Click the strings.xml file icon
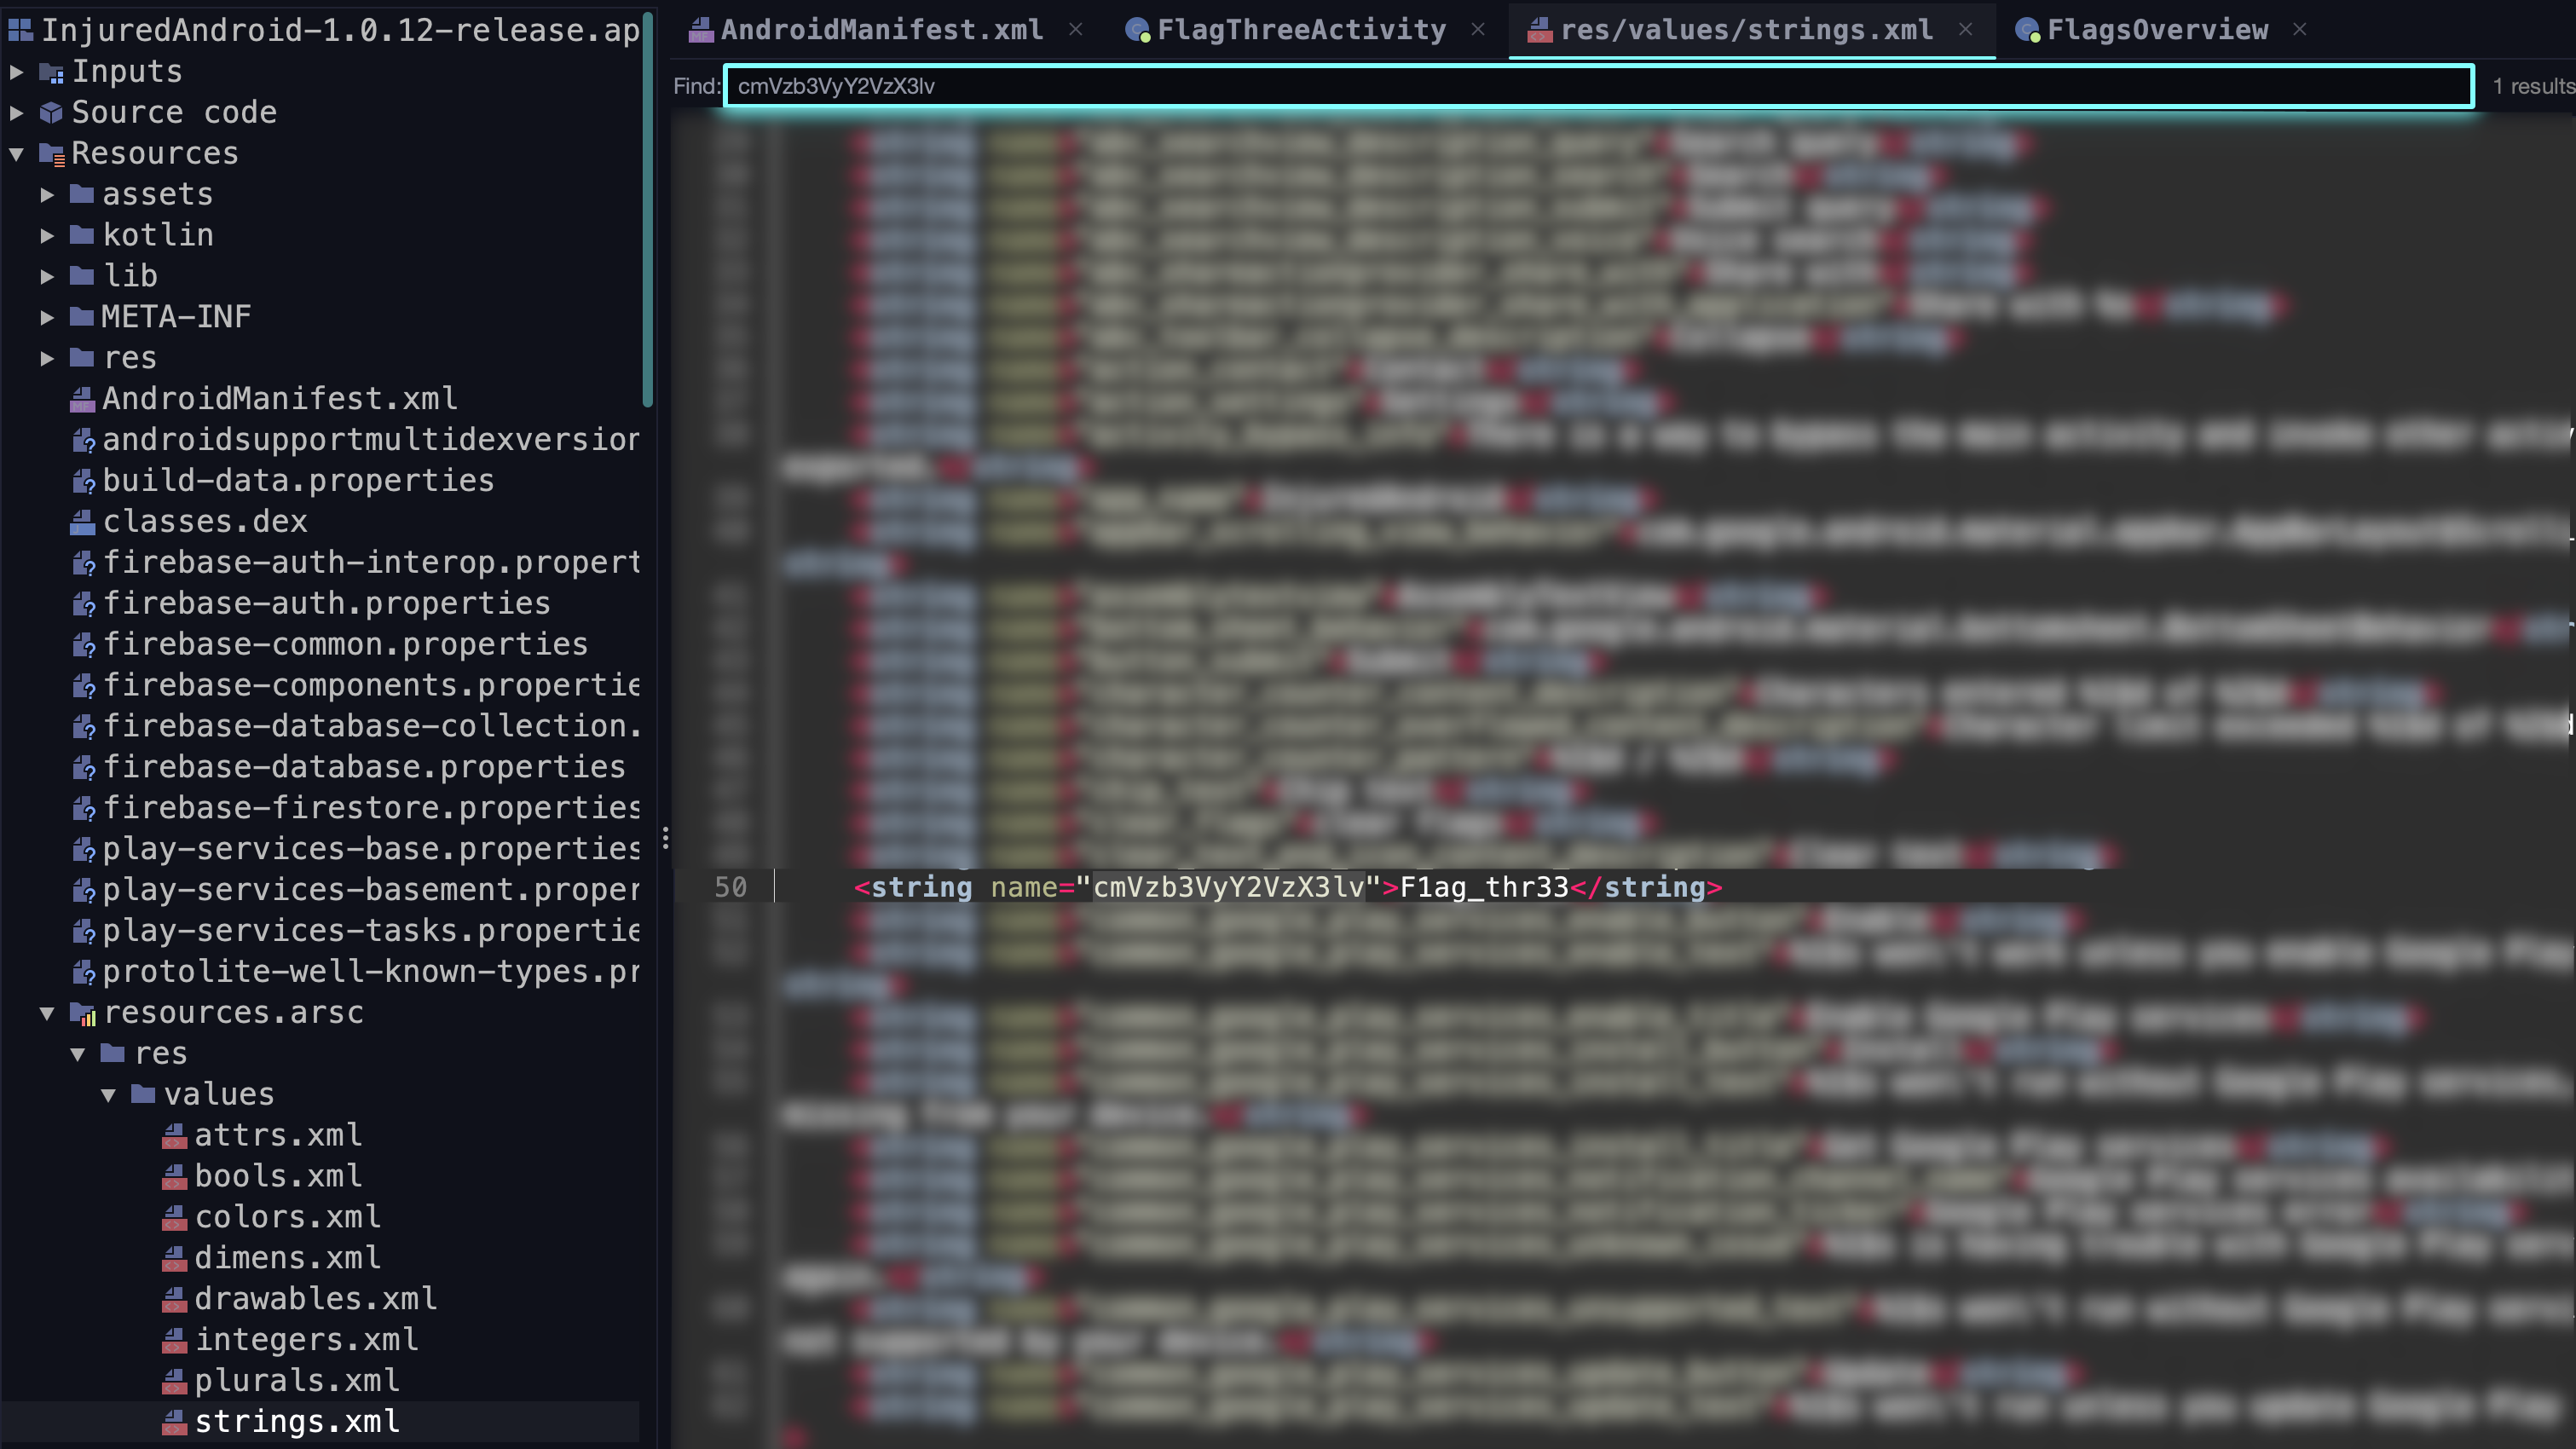 [174, 1422]
